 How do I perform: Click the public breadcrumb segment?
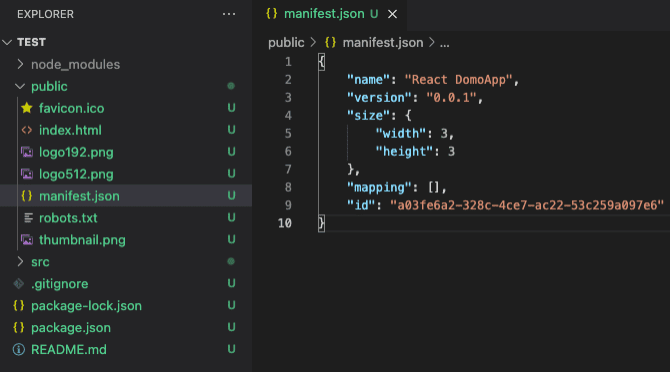(286, 43)
